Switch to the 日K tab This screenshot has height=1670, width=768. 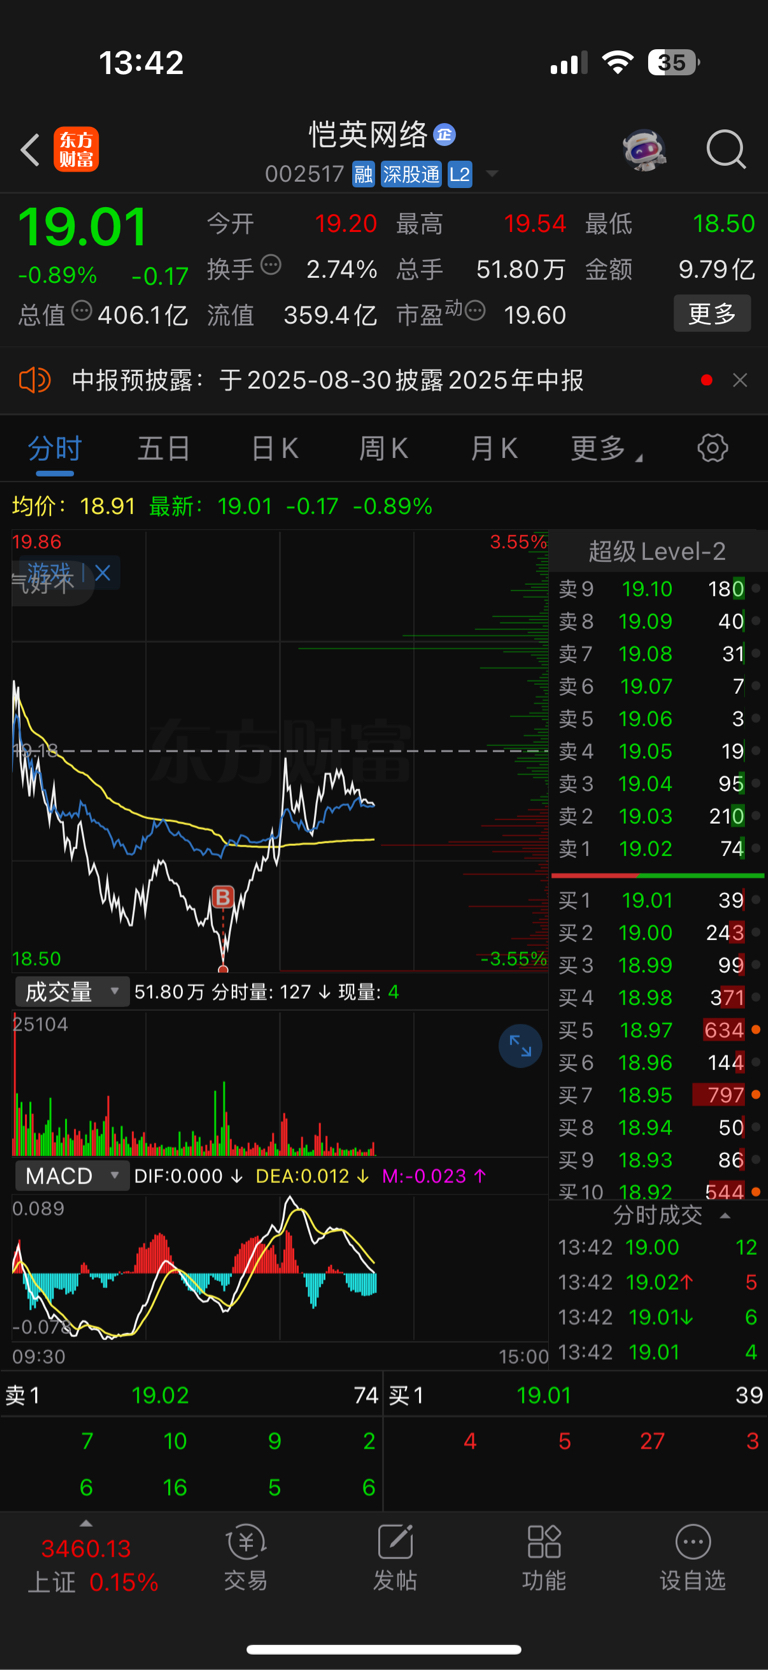click(274, 449)
